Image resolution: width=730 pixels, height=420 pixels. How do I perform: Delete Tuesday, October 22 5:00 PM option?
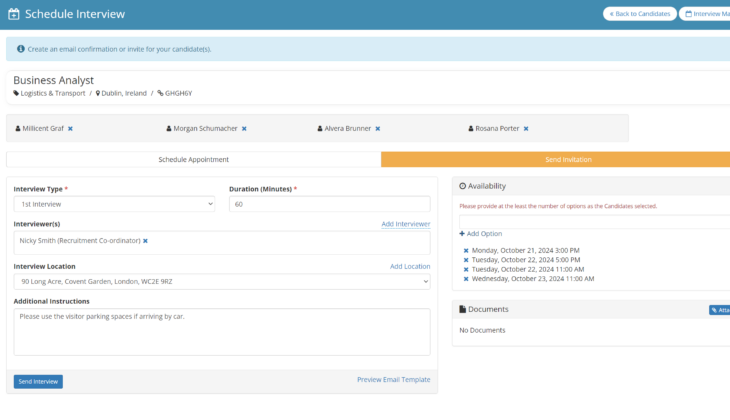point(466,260)
